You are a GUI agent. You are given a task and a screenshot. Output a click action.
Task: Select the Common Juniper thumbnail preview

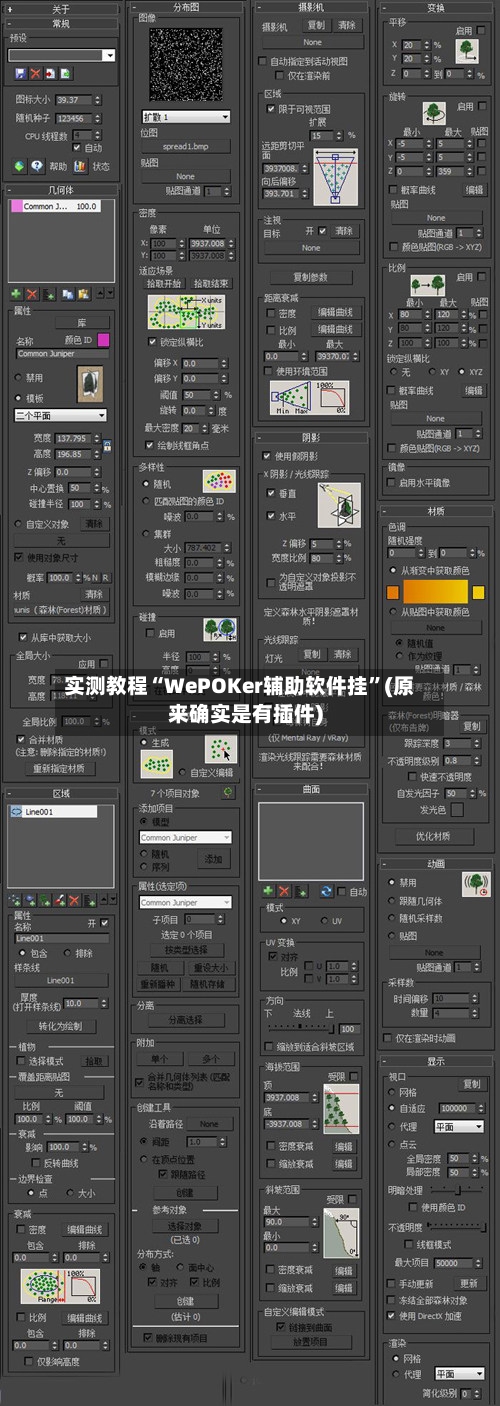click(90, 384)
